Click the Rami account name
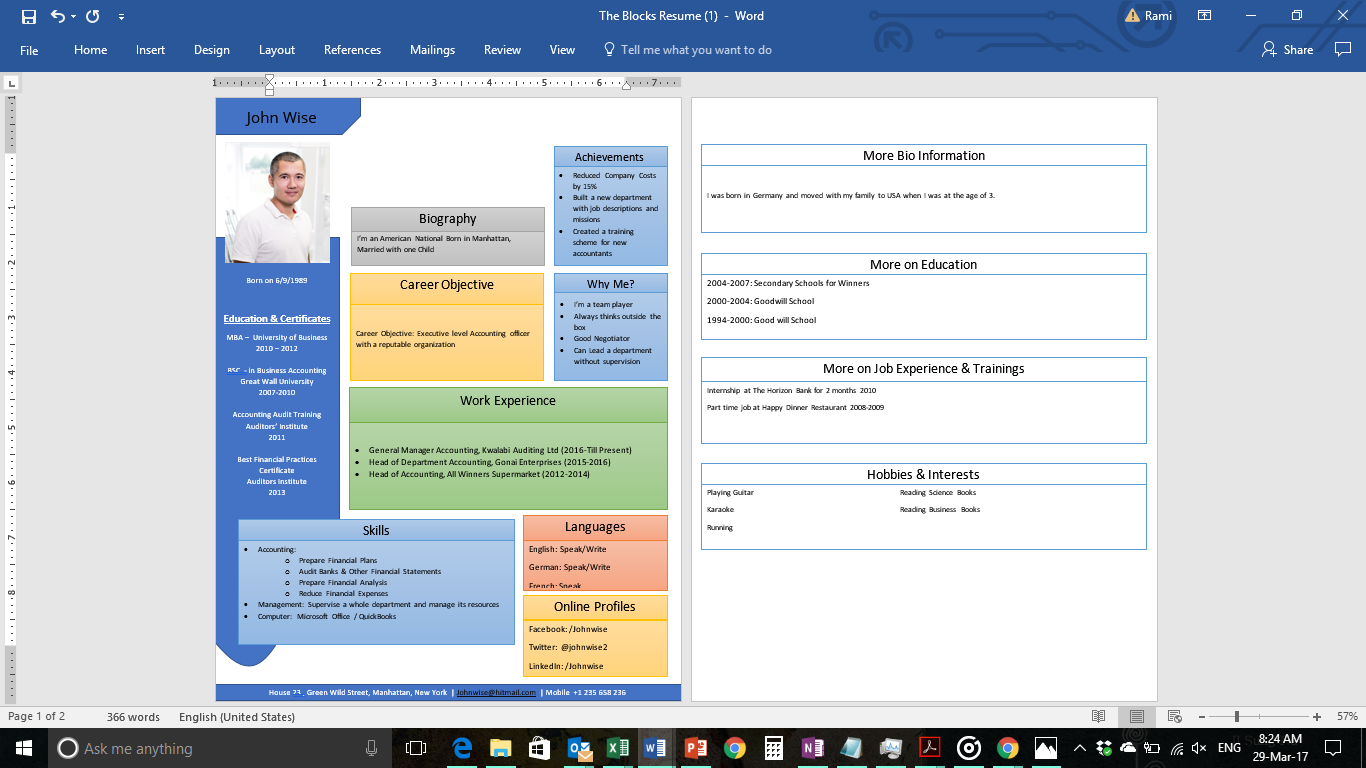 click(1159, 16)
